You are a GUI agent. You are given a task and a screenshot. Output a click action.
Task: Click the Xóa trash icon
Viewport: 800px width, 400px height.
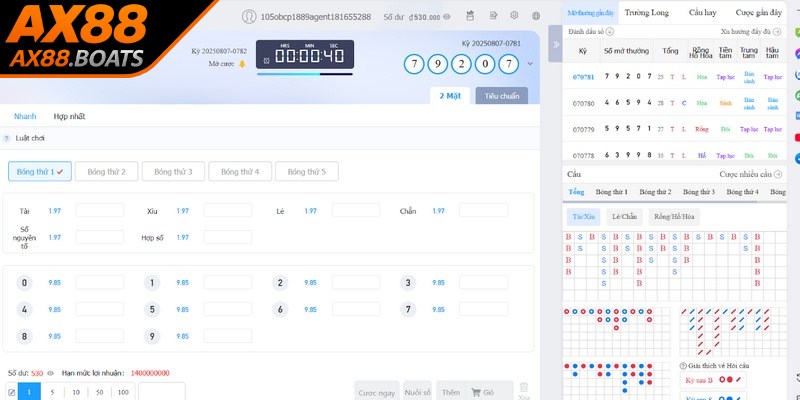tap(524, 387)
